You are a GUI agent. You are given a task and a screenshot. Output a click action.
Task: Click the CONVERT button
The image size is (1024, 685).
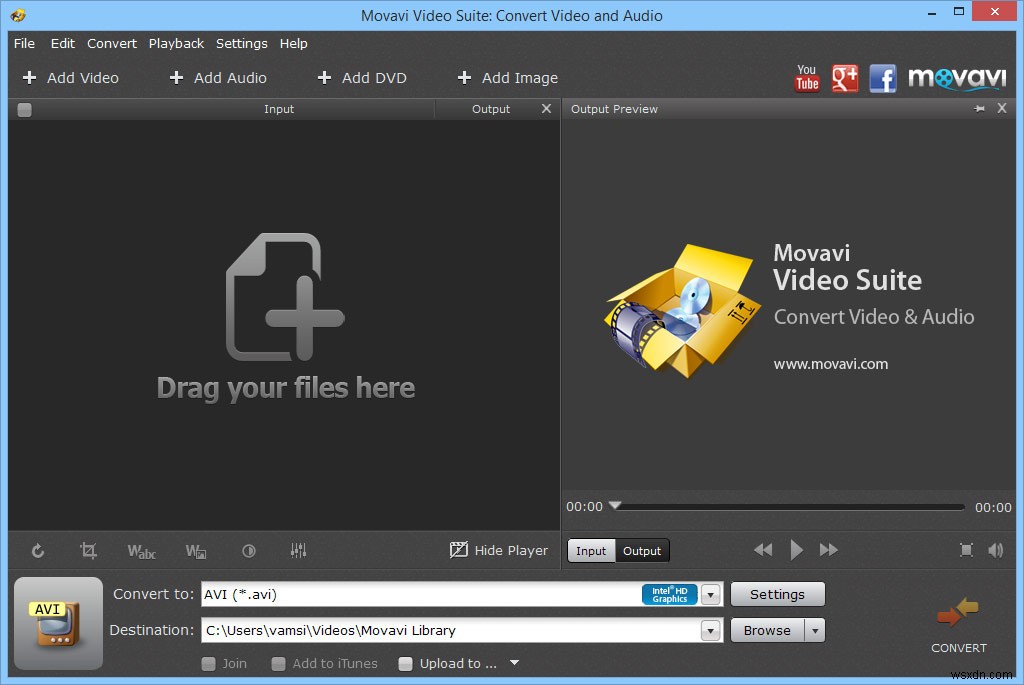pyautogui.click(x=958, y=620)
